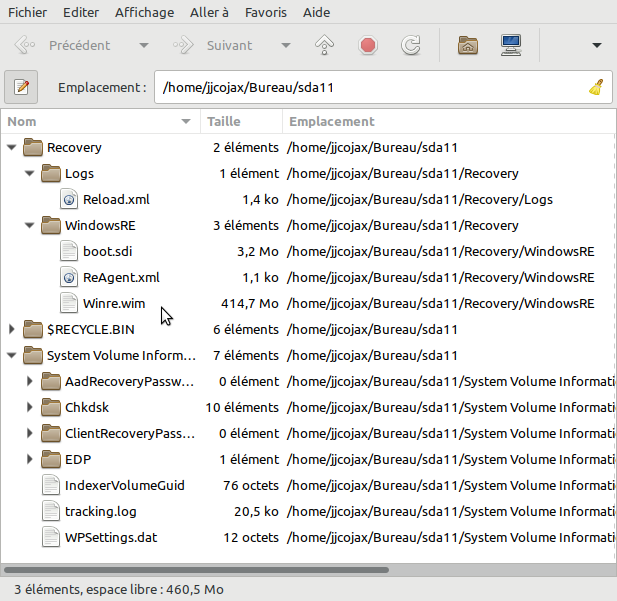Sort by the Emplacement column header
The height and width of the screenshot is (601, 617).
coord(449,121)
